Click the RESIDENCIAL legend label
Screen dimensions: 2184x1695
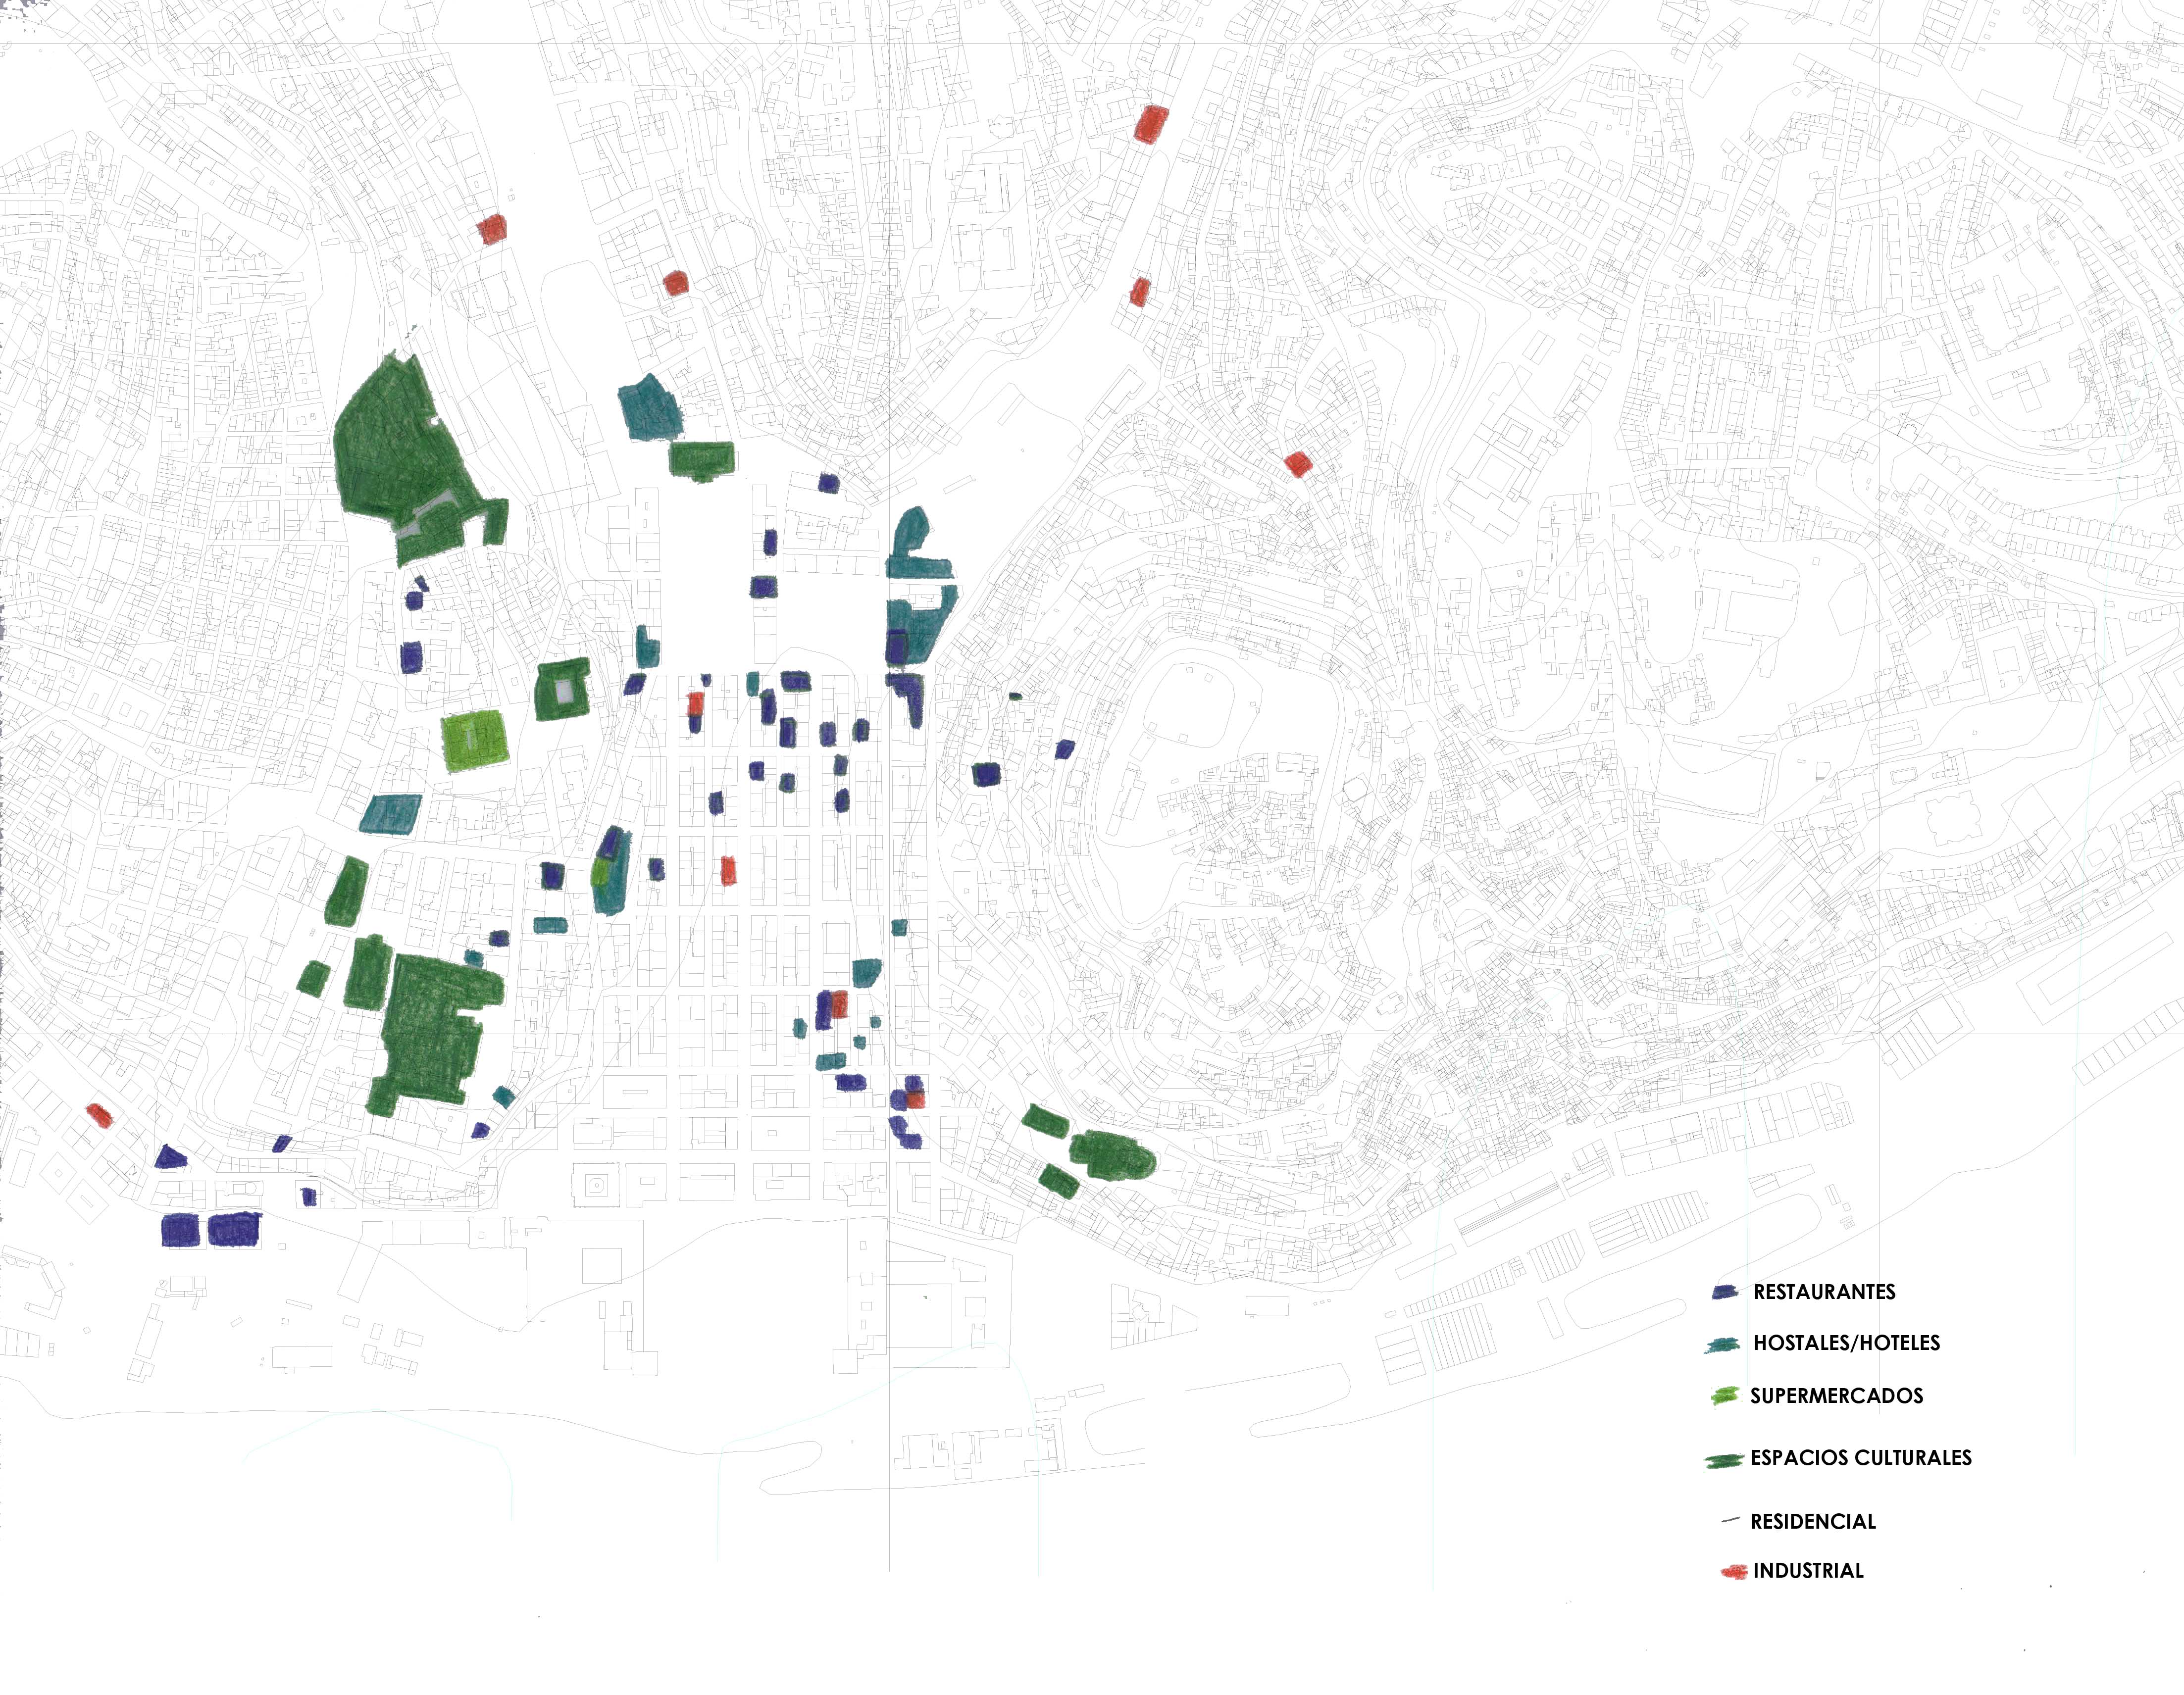(x=1813, y=1522)
